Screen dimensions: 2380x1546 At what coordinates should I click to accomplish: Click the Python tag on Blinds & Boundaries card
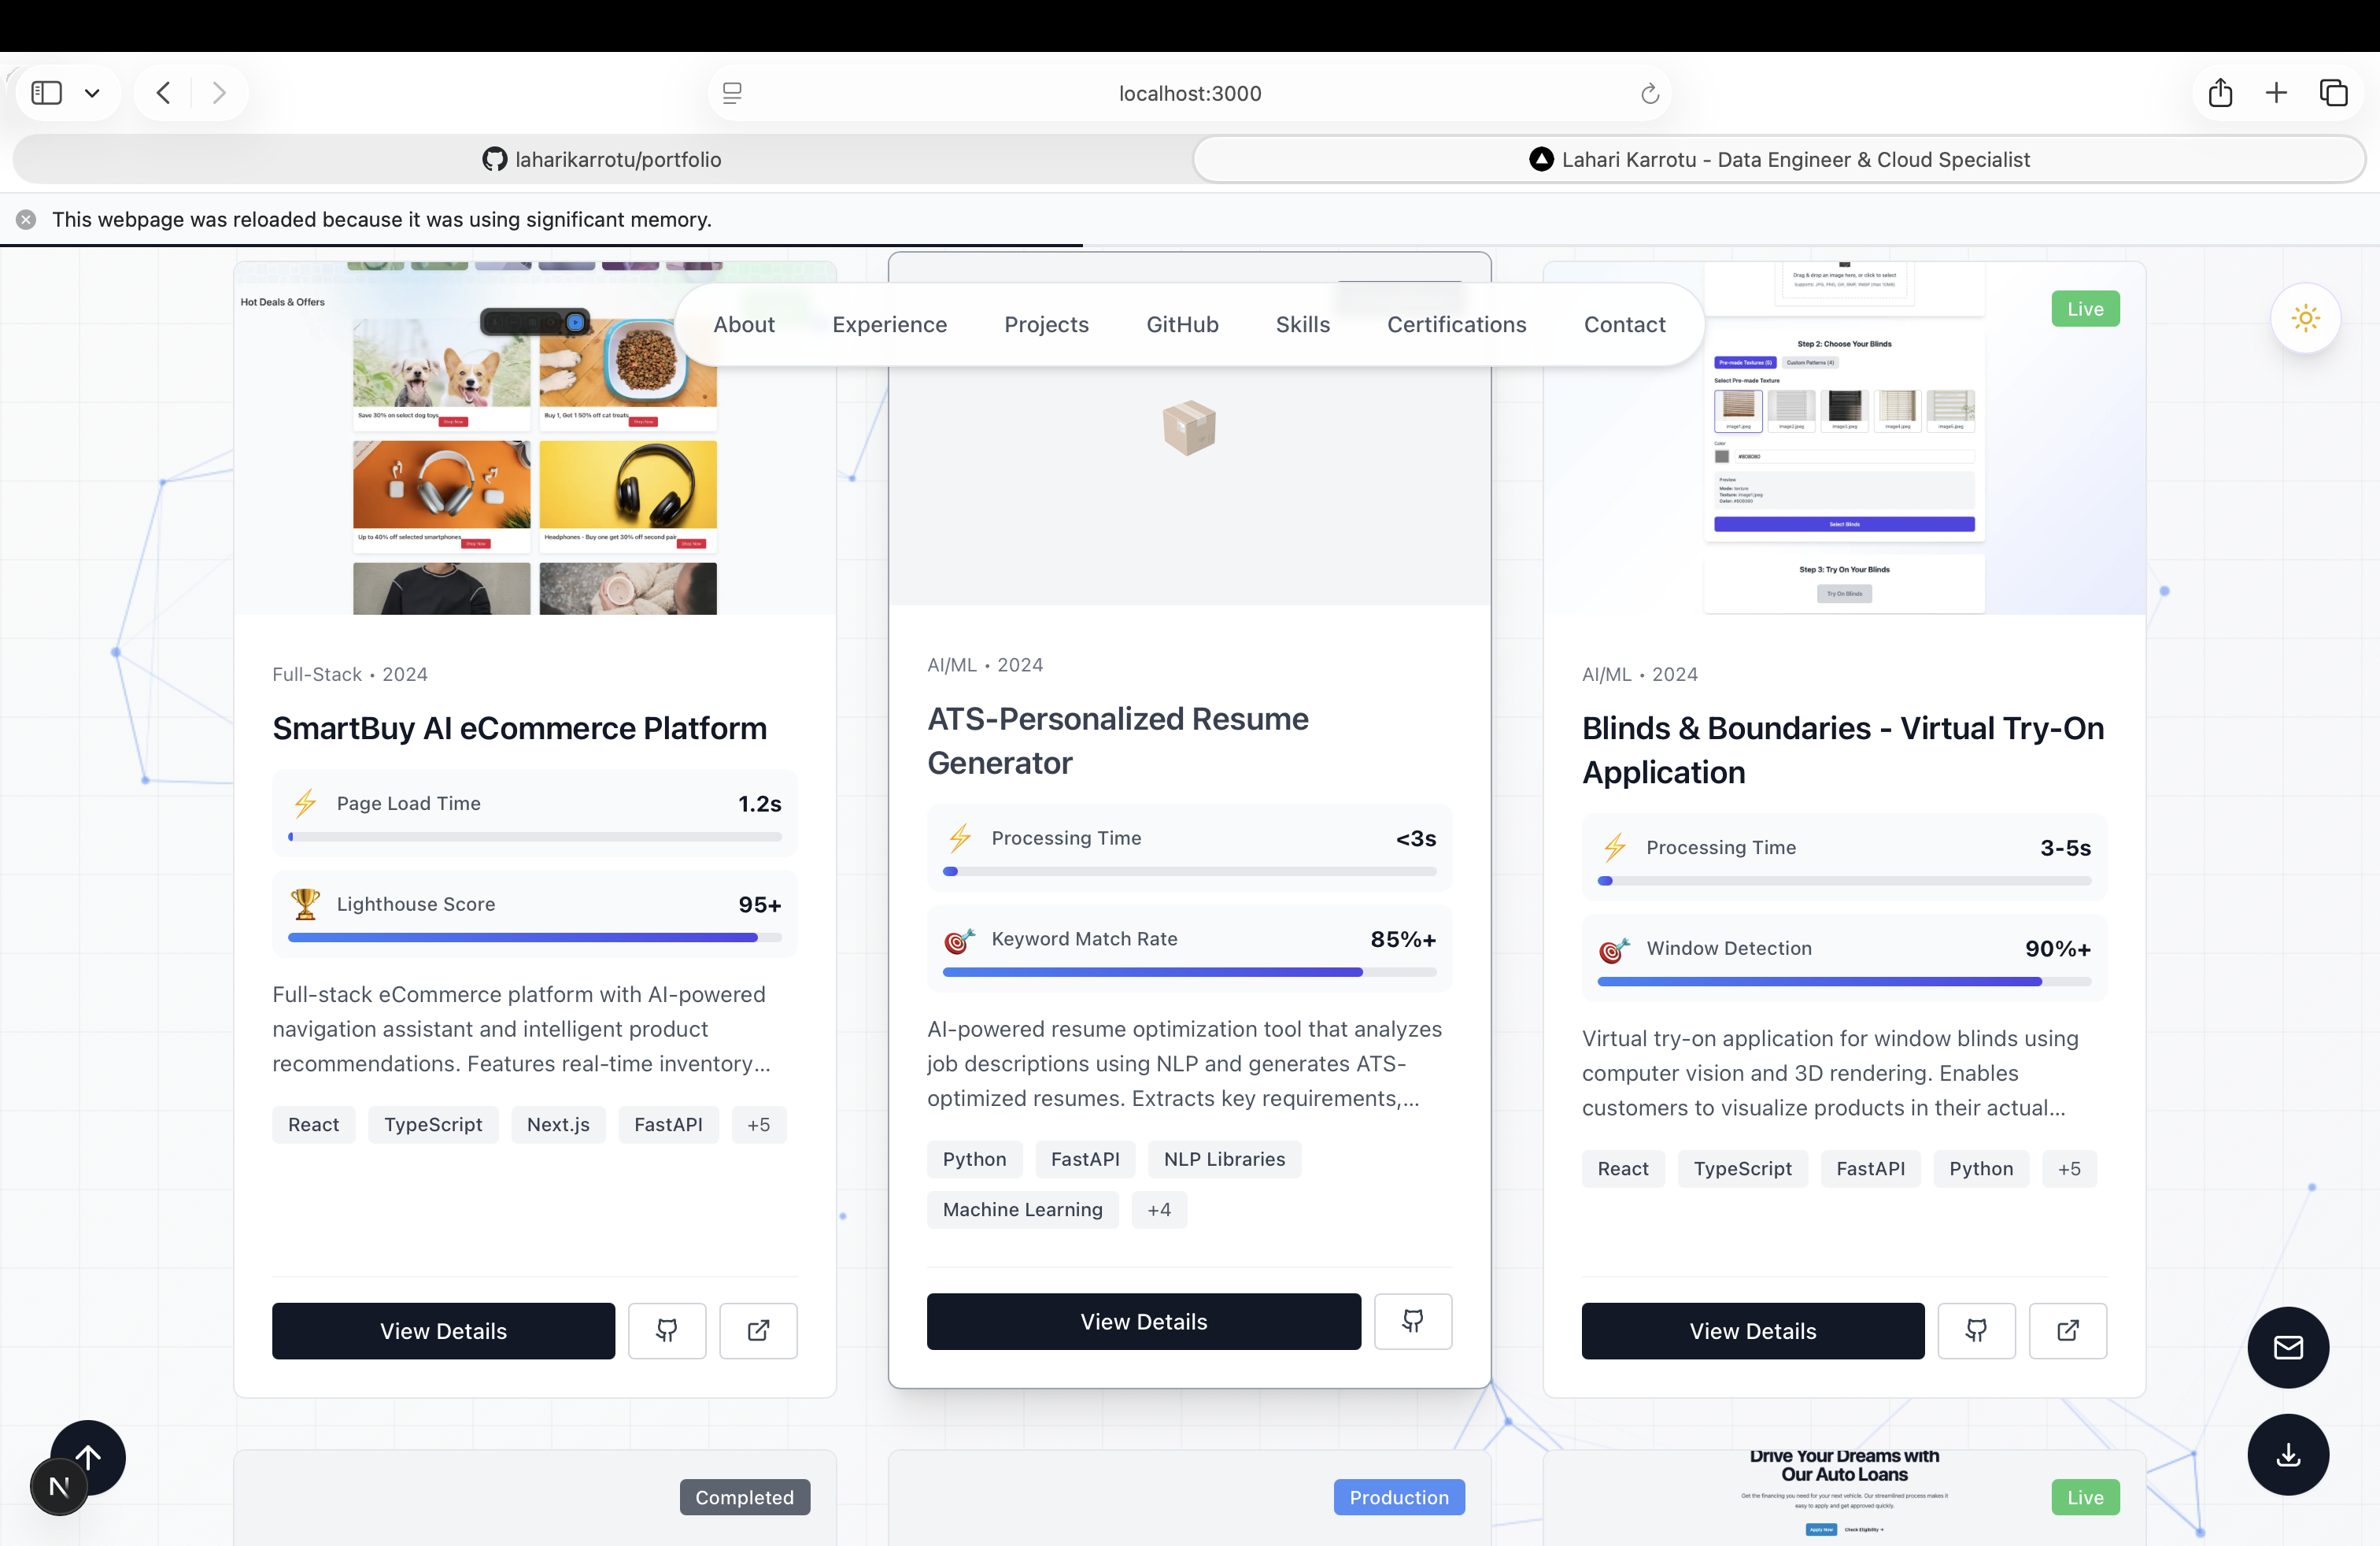click(x=1980, y=1168)
